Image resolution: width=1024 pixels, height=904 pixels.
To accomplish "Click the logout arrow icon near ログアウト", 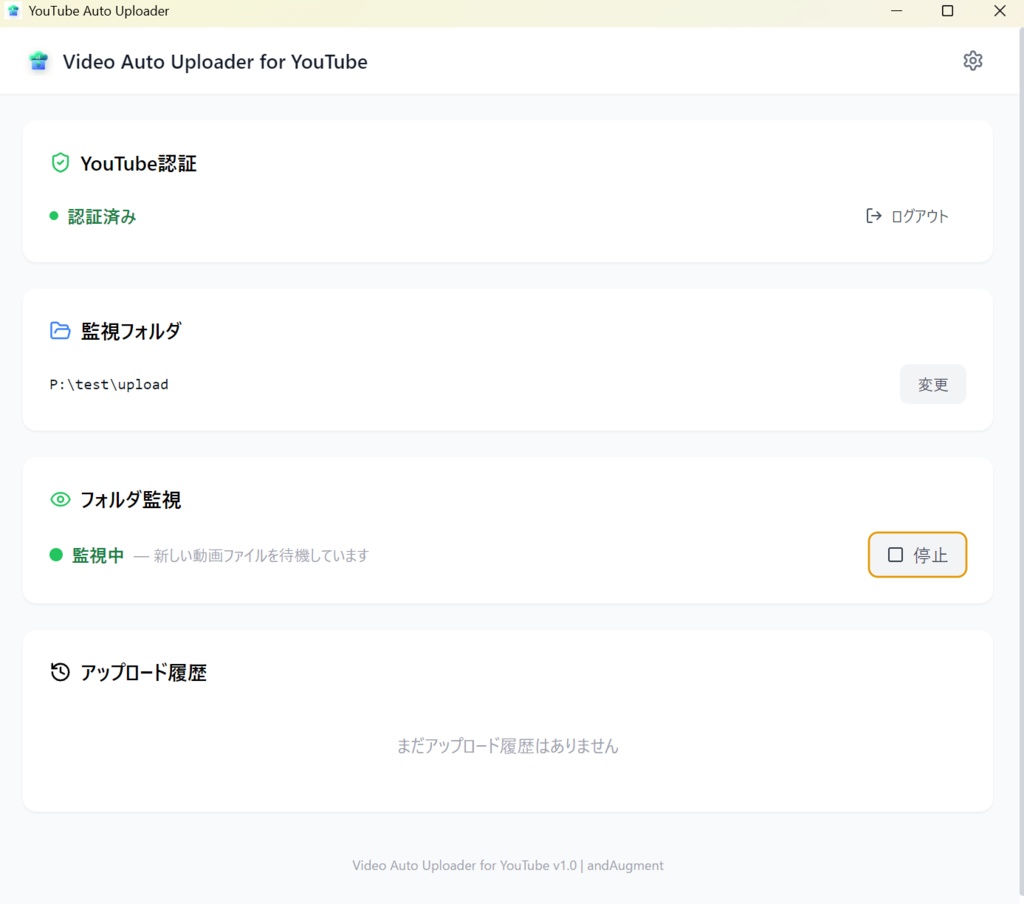I will (874, 215).
